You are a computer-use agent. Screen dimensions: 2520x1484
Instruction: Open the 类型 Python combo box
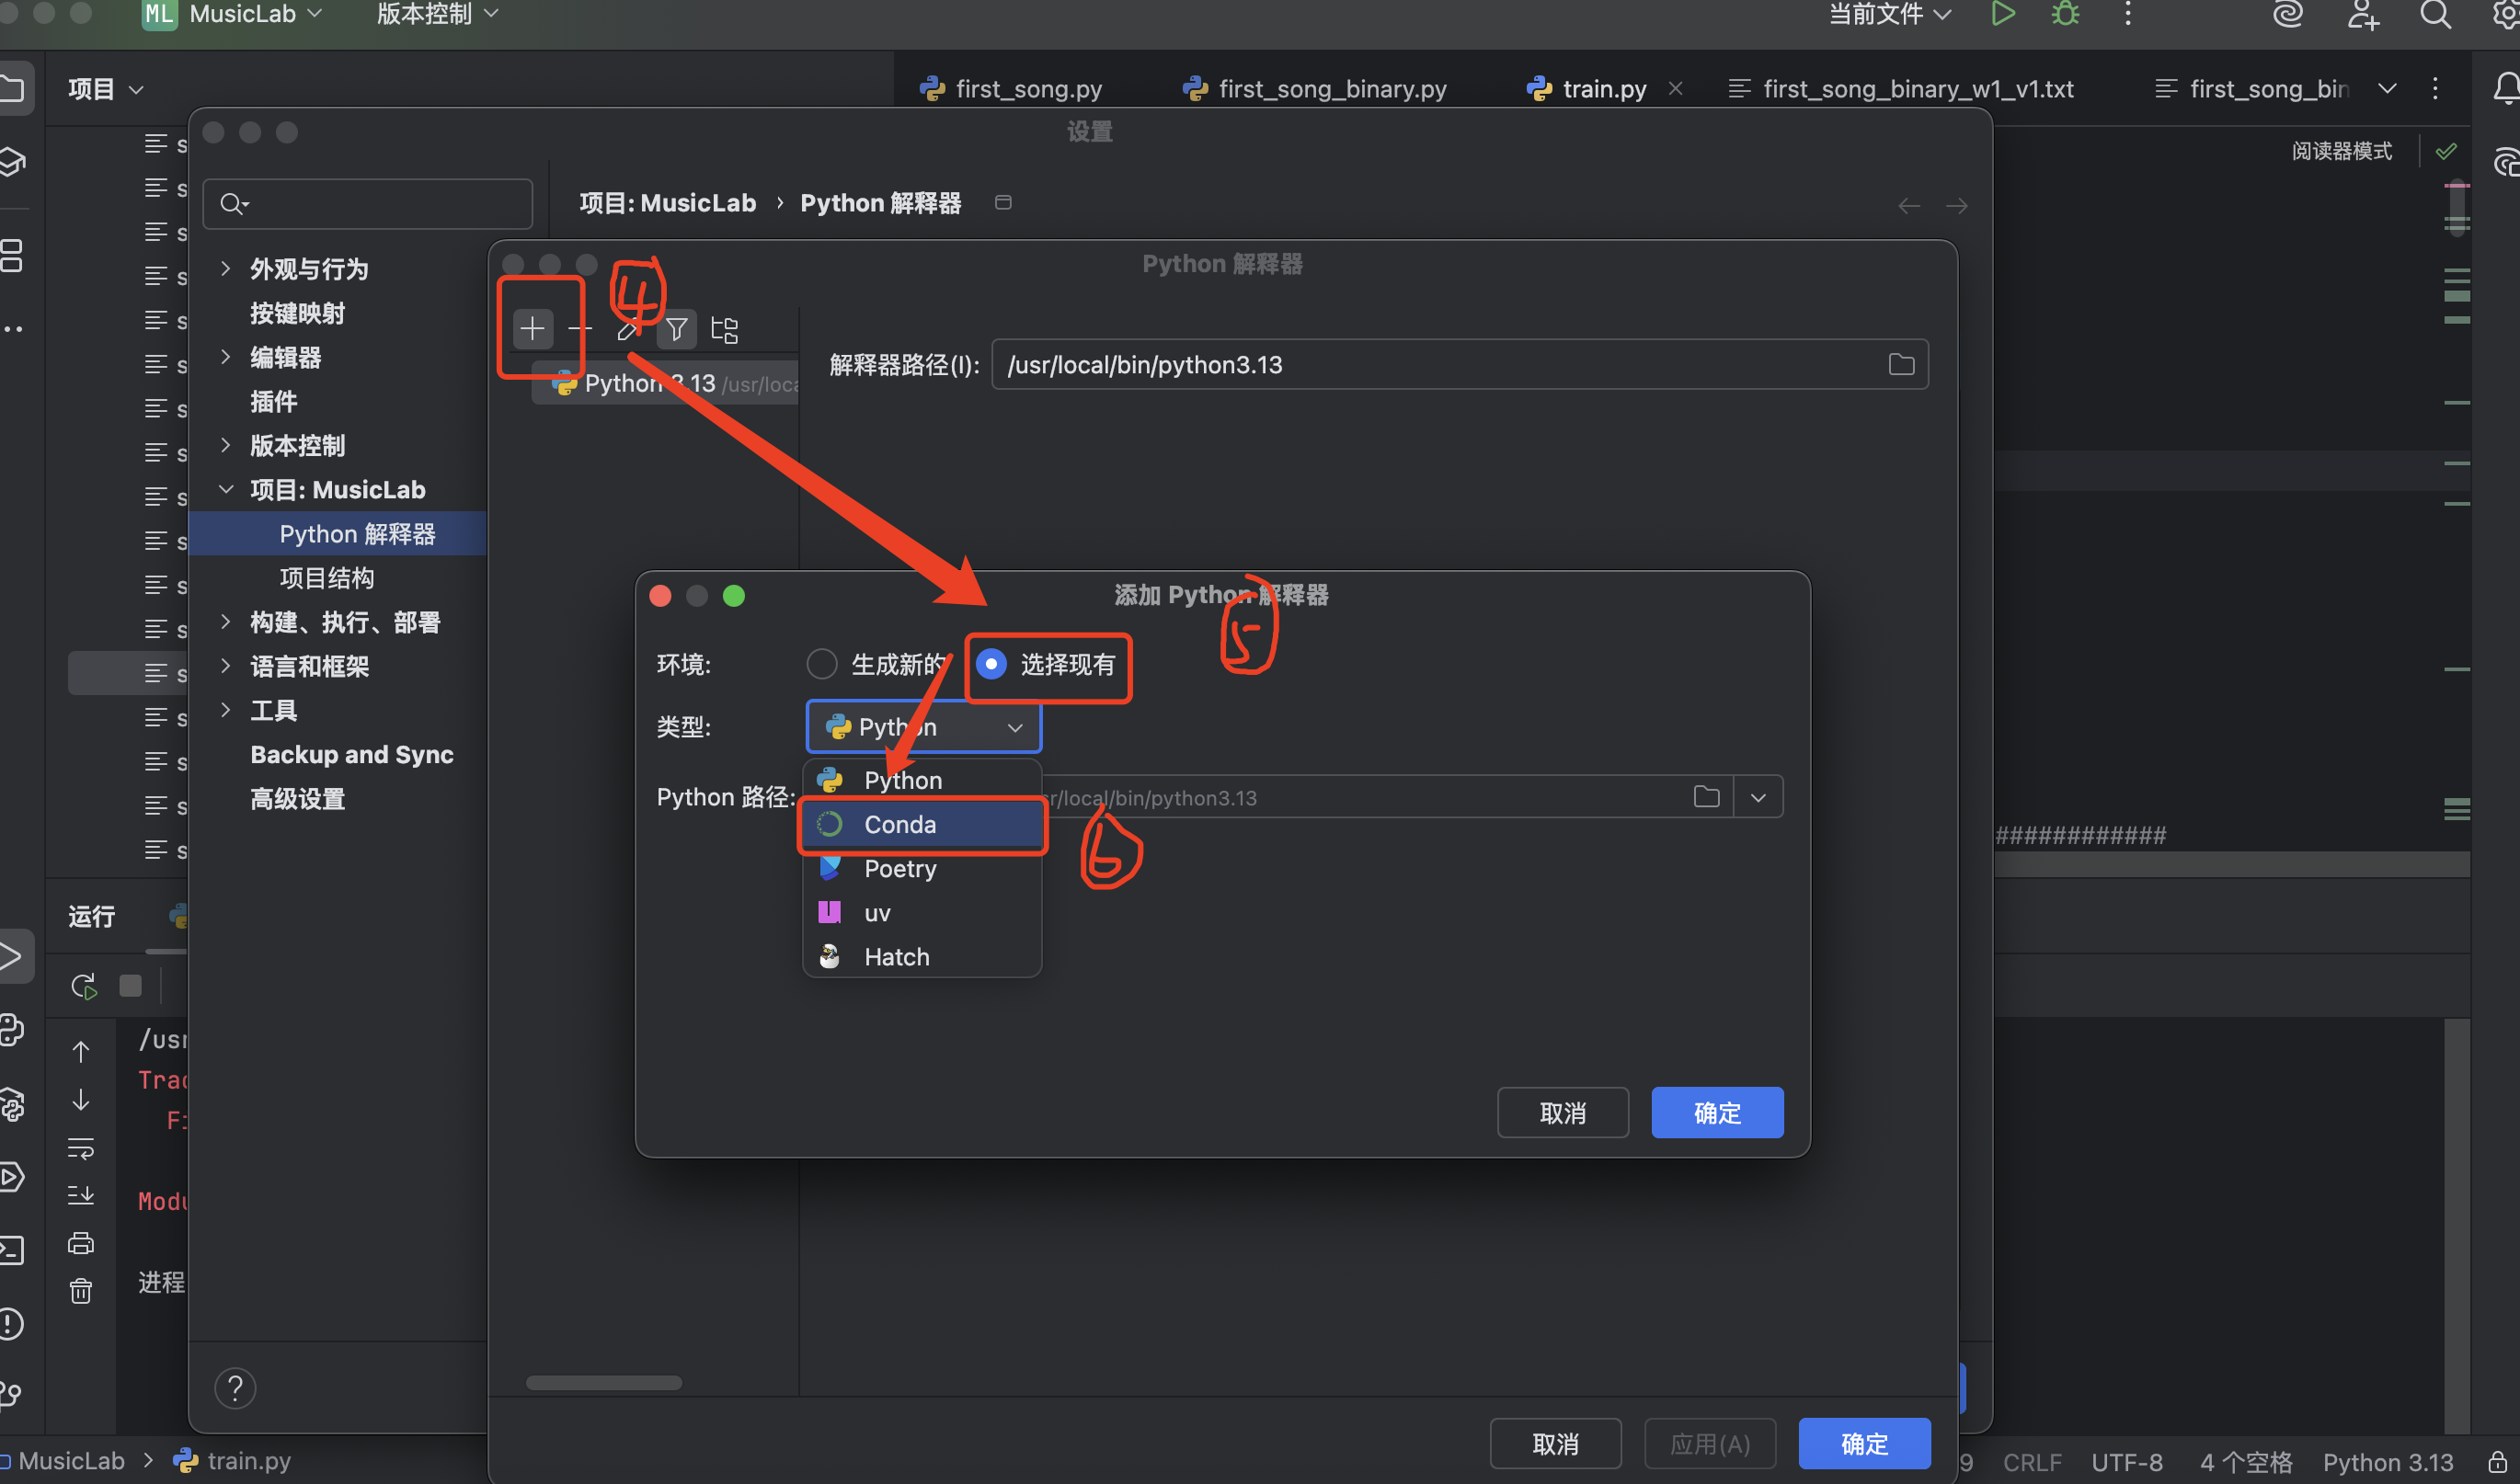[922, 727]
